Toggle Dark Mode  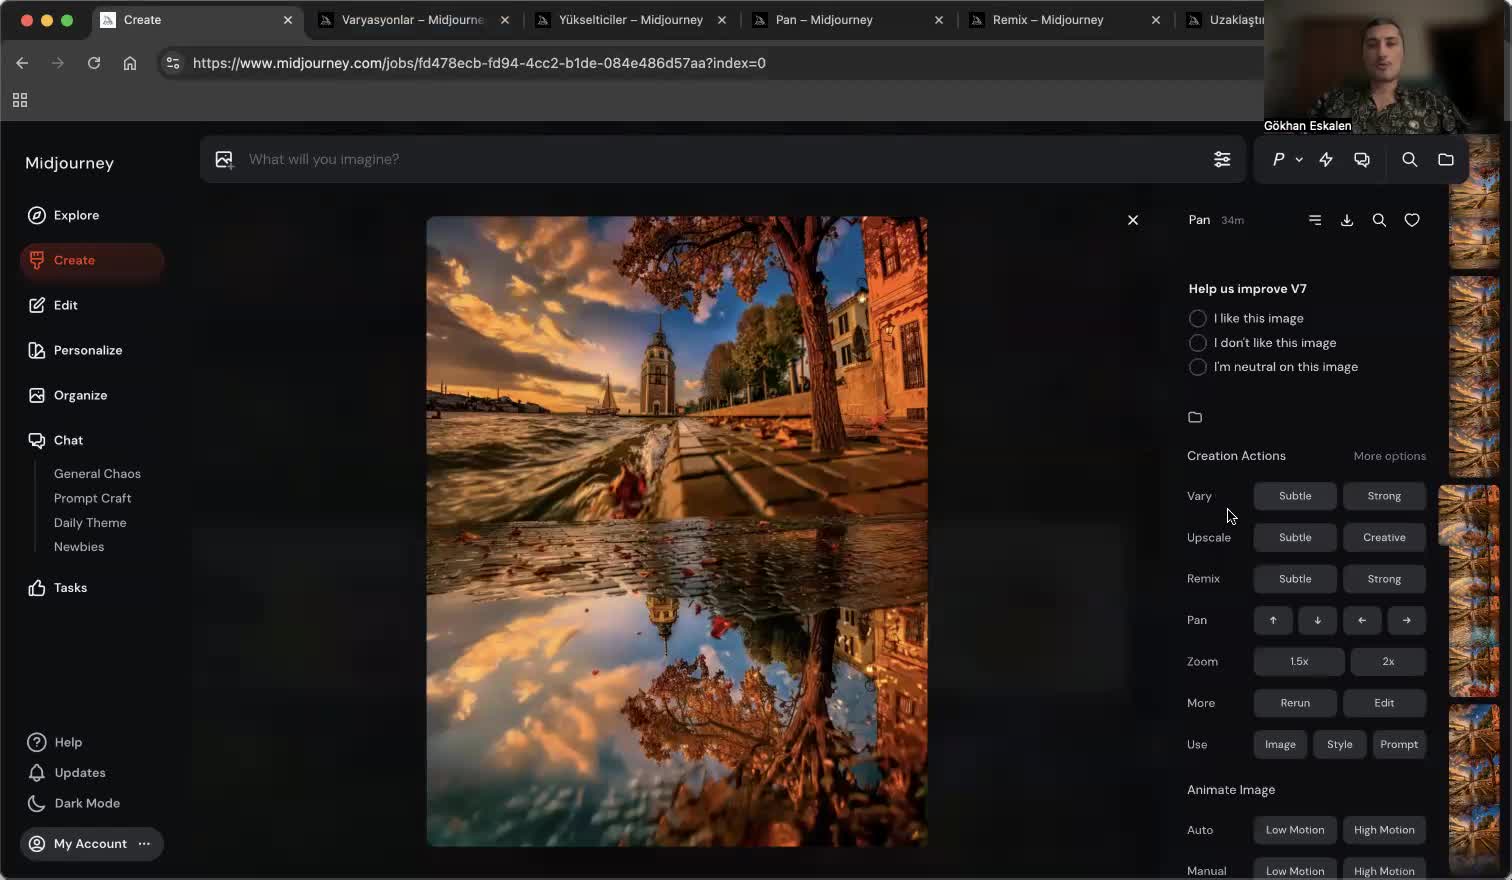(74, 803)
